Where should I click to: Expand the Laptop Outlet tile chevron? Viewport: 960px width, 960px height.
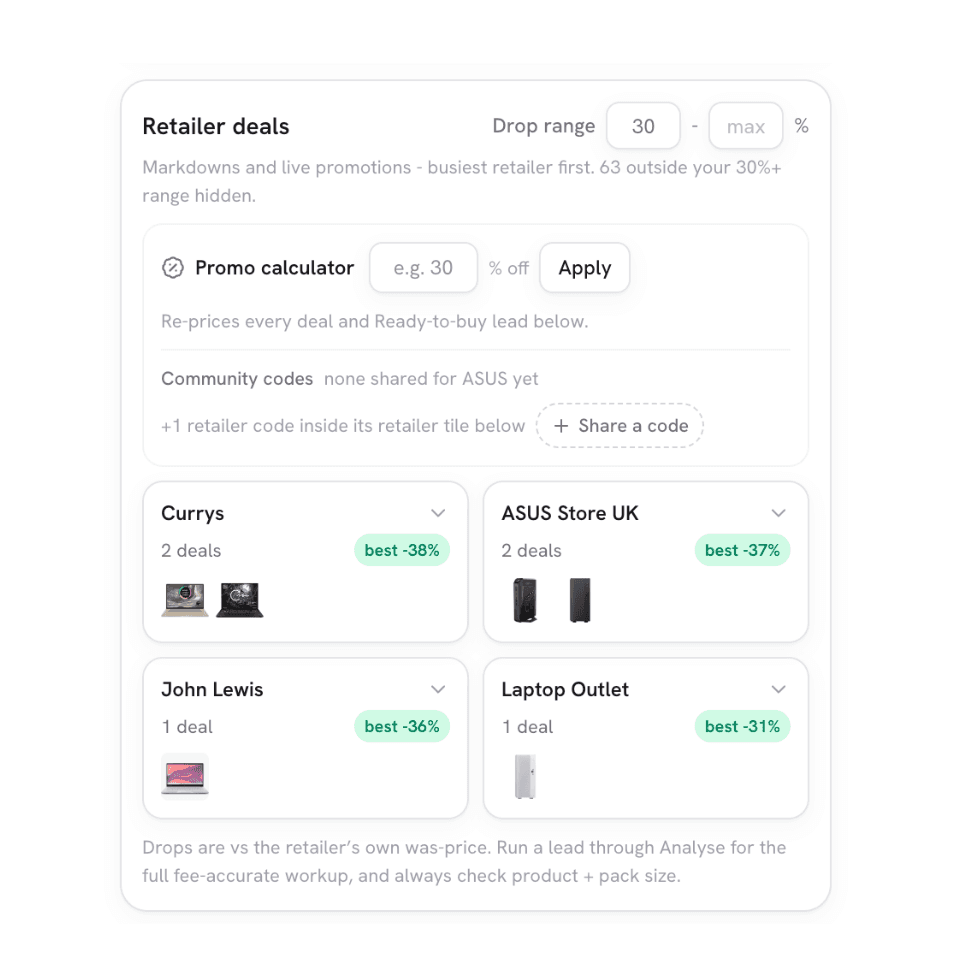778,689
